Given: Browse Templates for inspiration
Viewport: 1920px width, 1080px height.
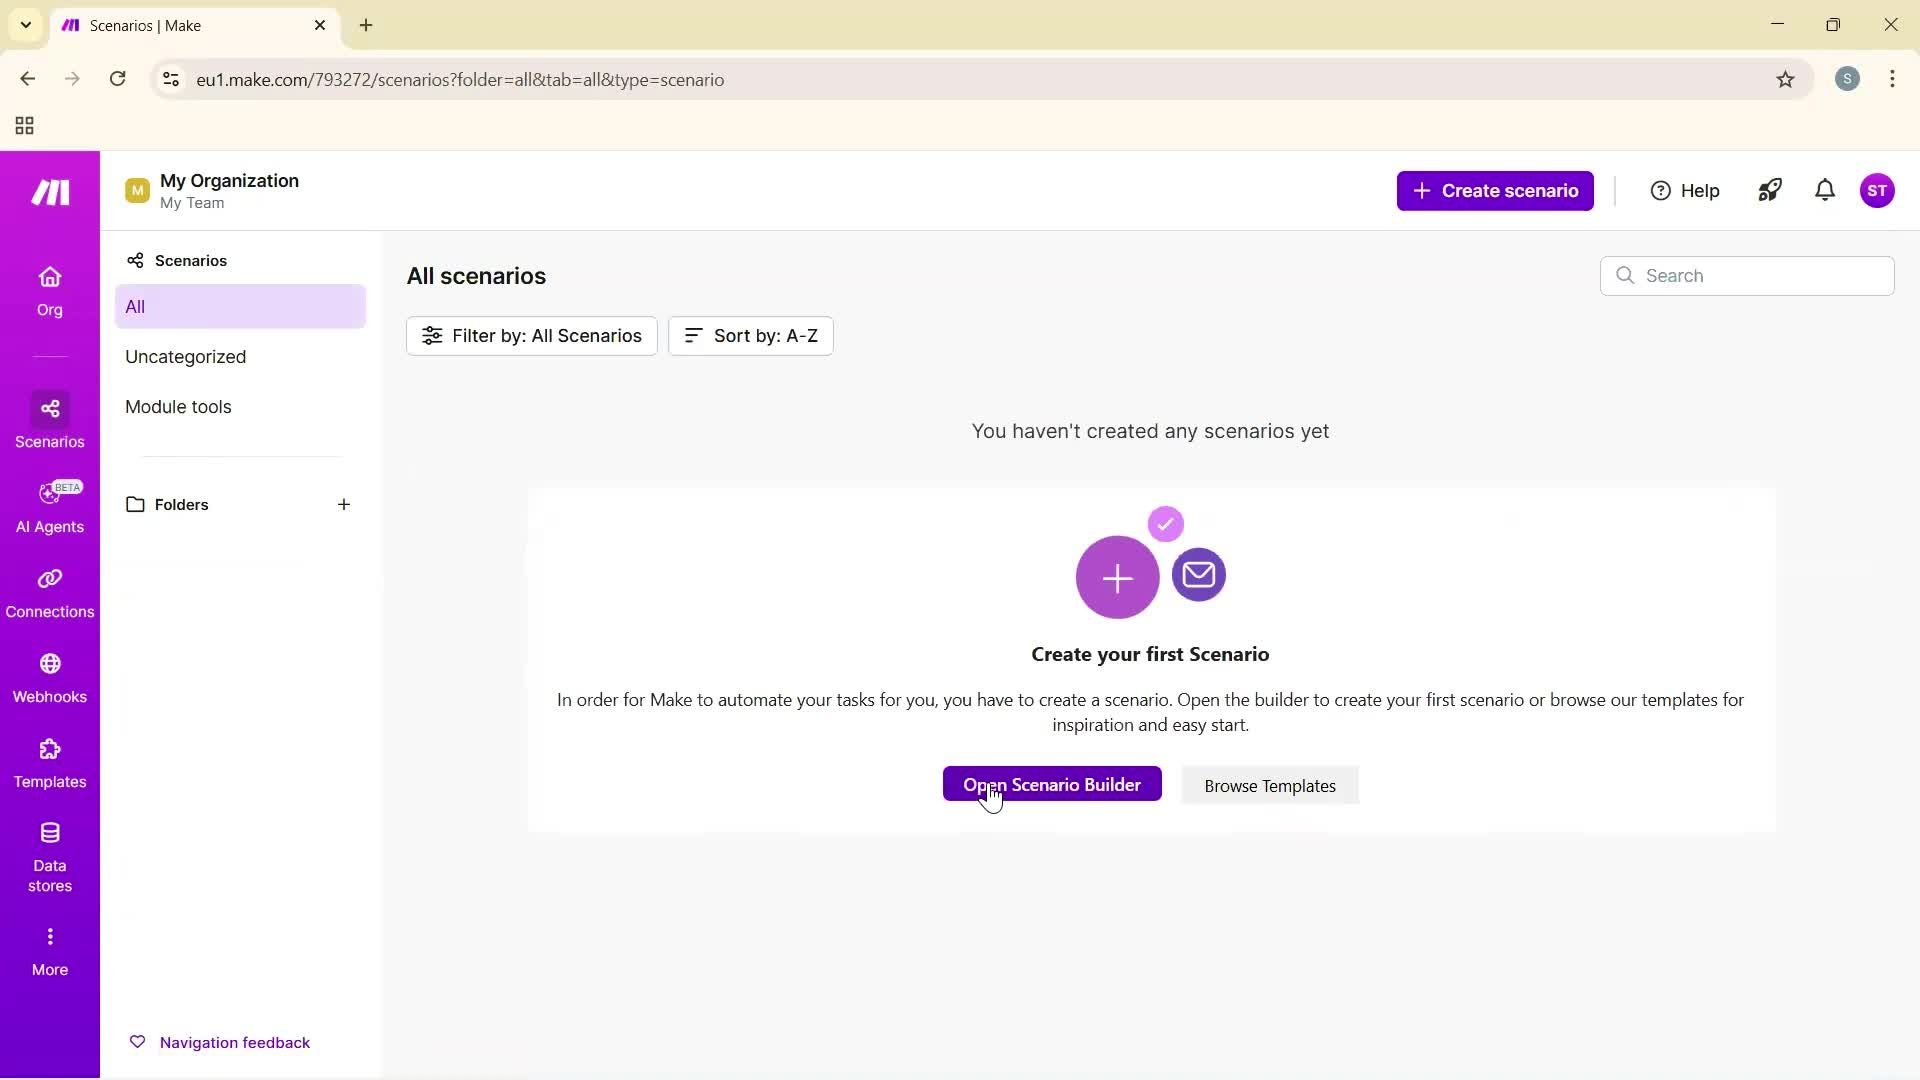Looking at the screenshot, I should click(1269, 785).
